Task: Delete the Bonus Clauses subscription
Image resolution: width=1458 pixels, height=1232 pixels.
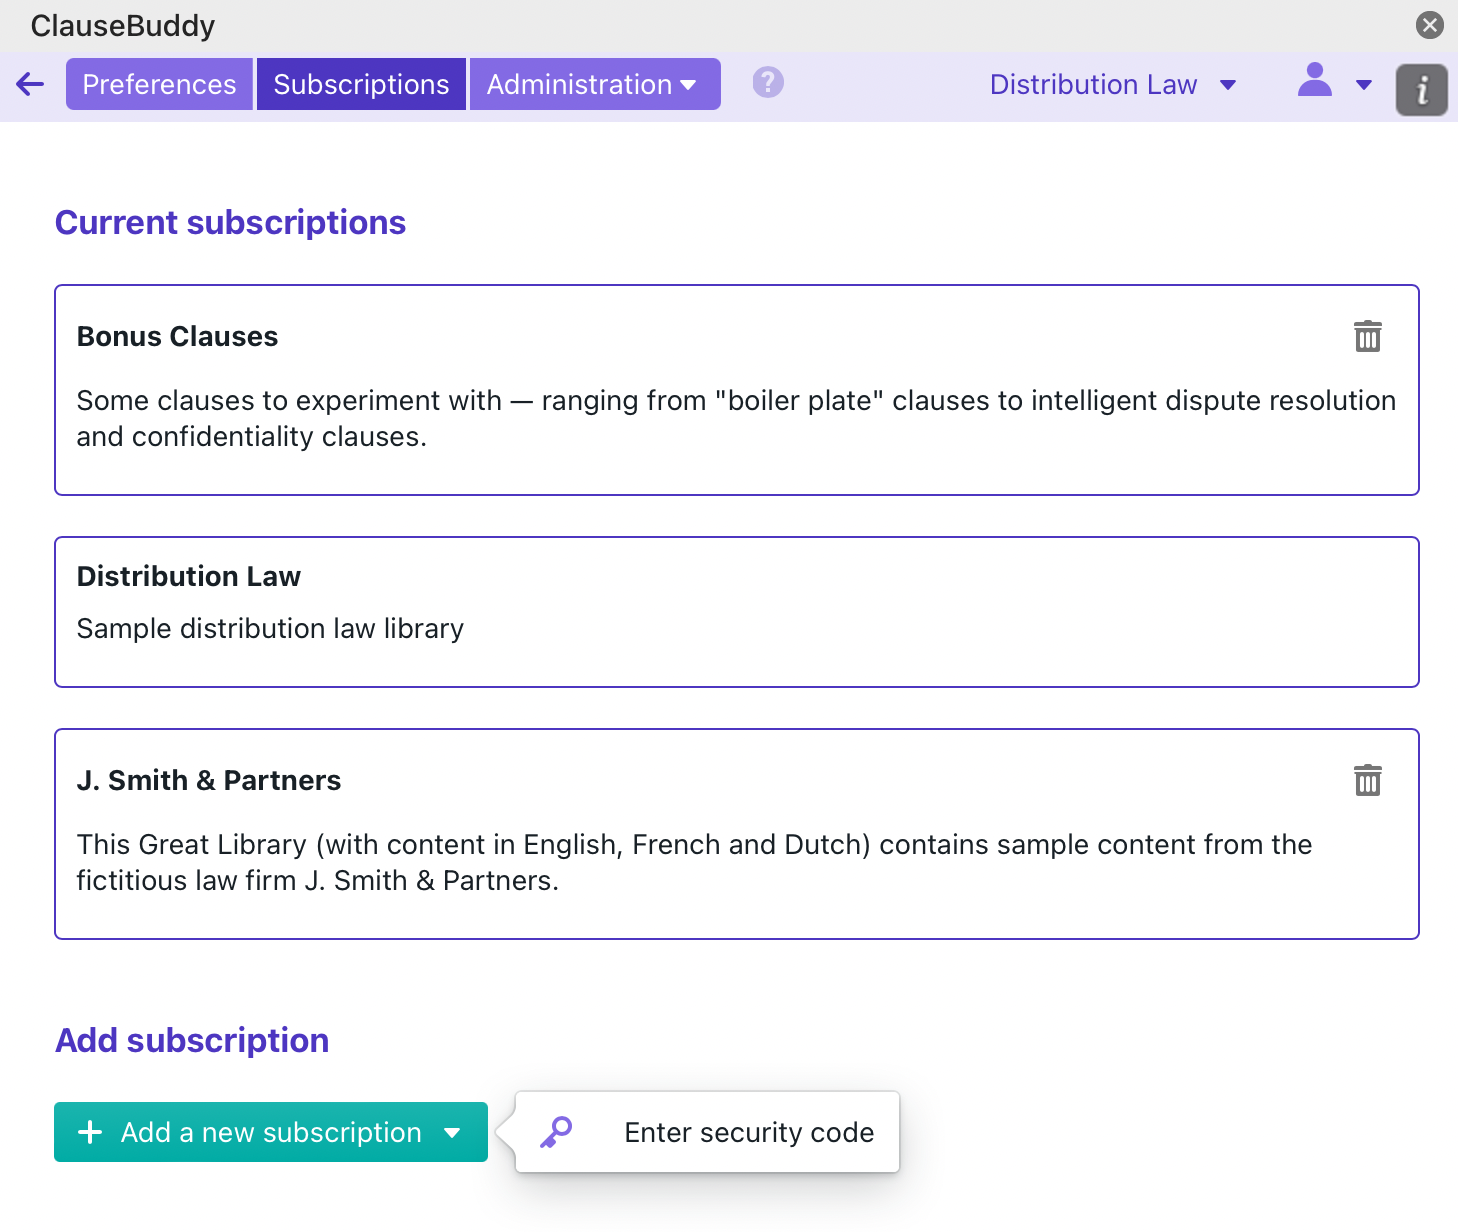Action: coord(1368,336)
